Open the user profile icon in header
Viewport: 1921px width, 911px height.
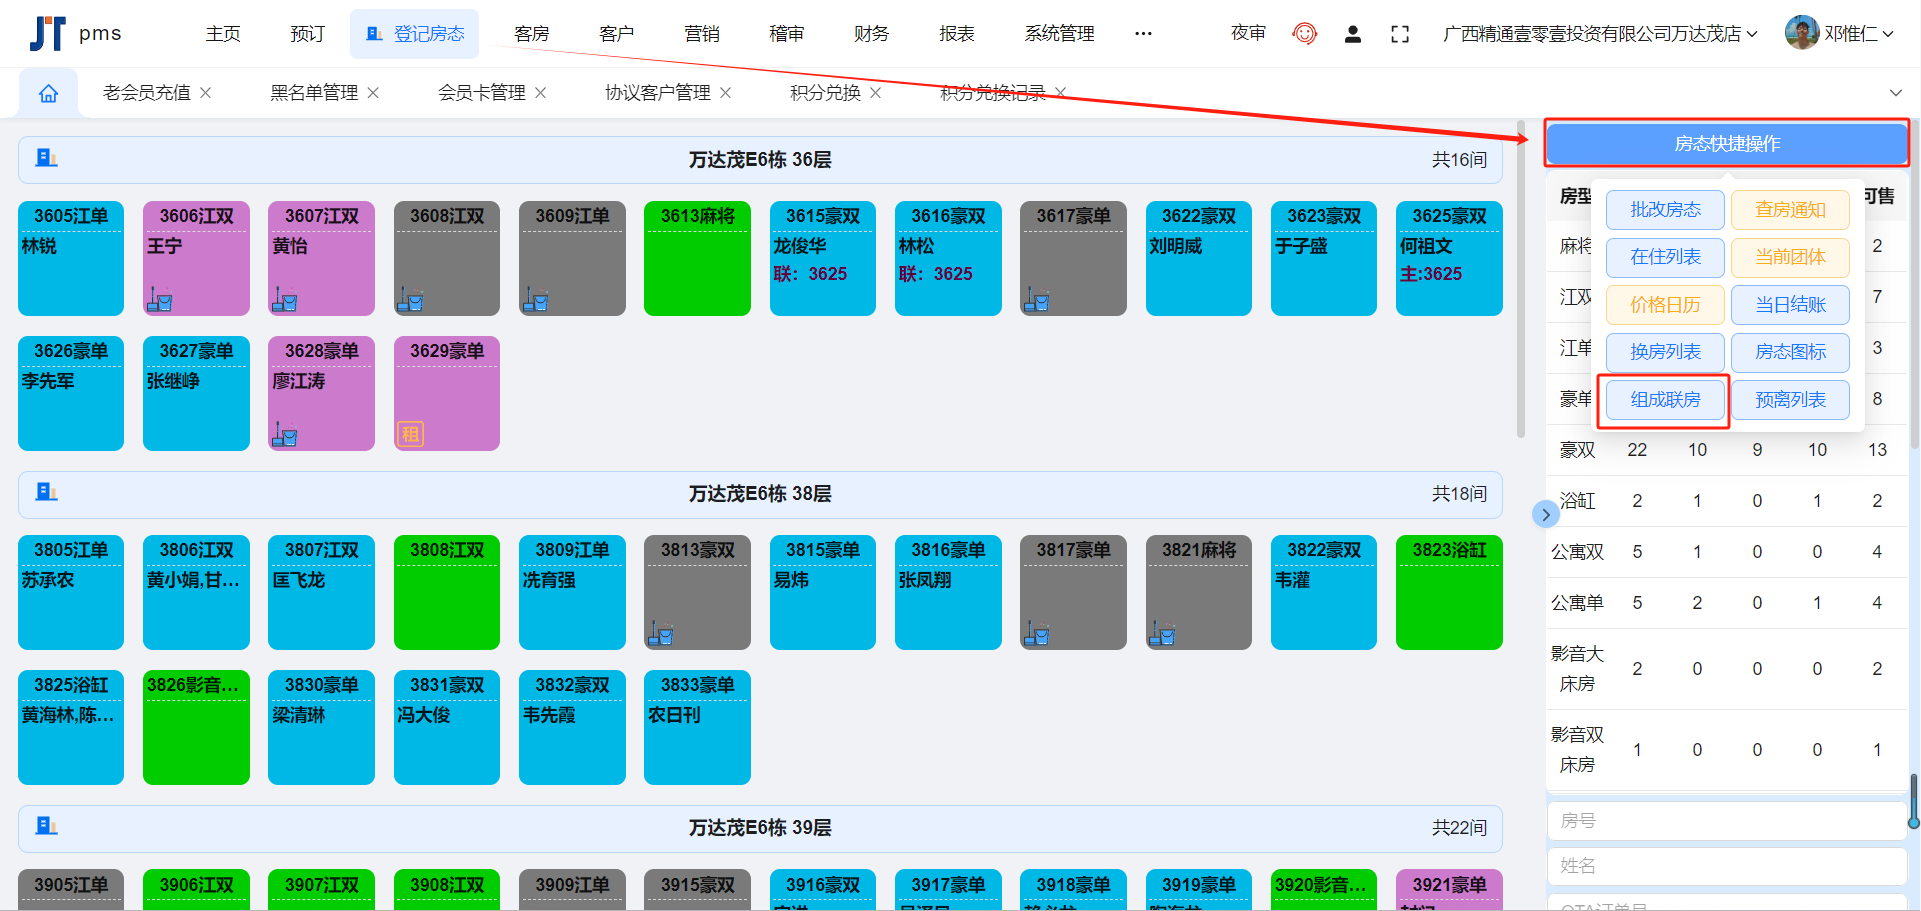coord(1352,34)
